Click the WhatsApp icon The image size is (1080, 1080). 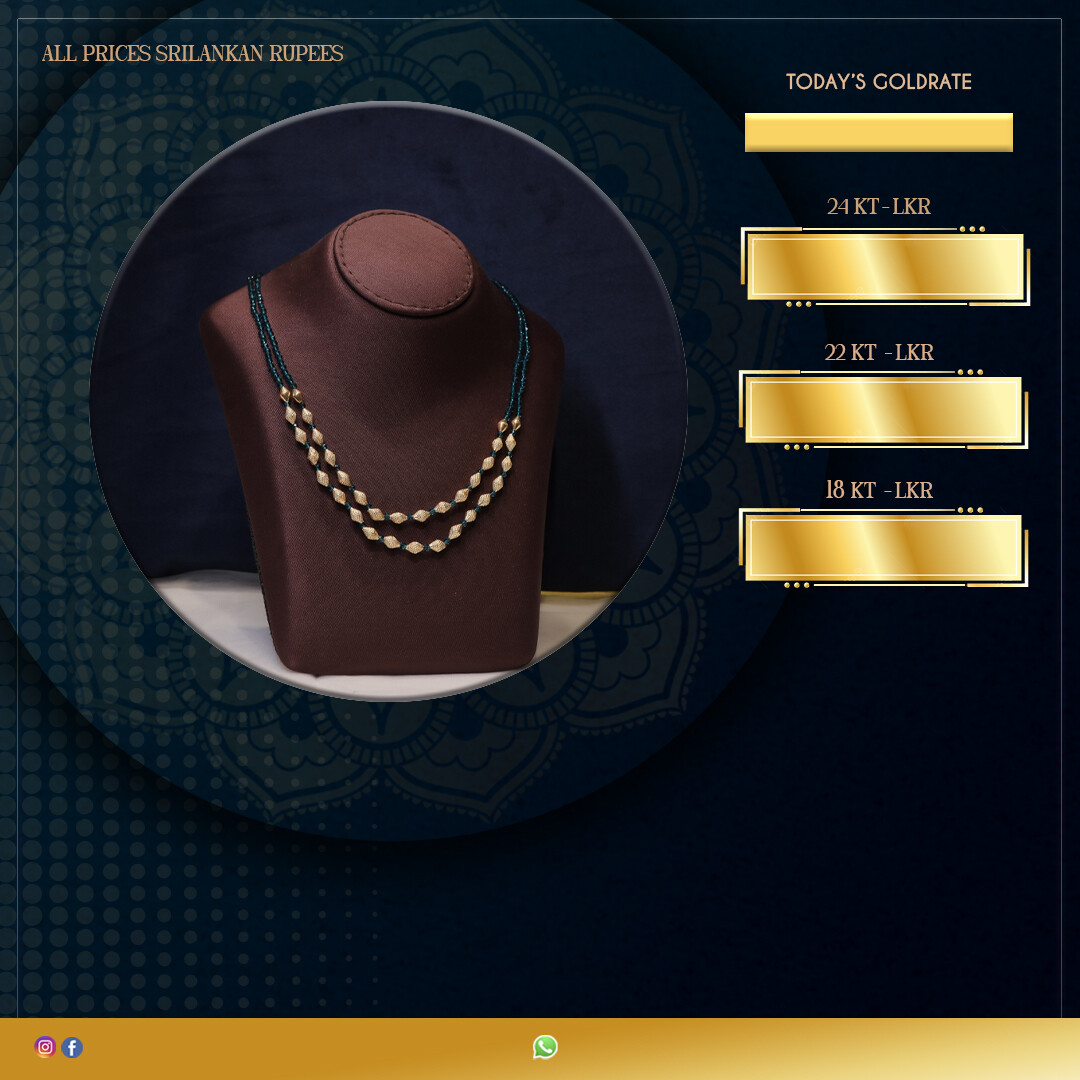tap(545, 1047)
